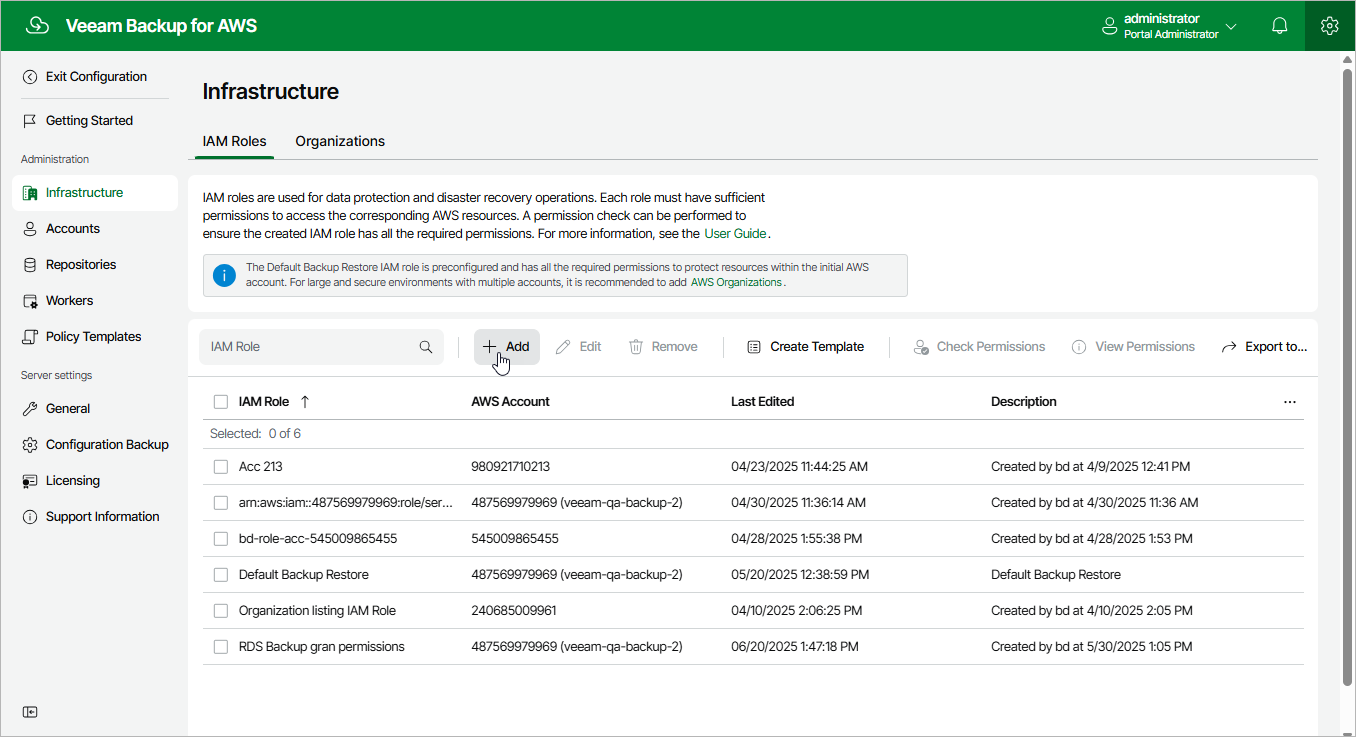The image size is (1356, 737).
Task: Click the Configuration Backup gear icon
Action: click(30, 445)
